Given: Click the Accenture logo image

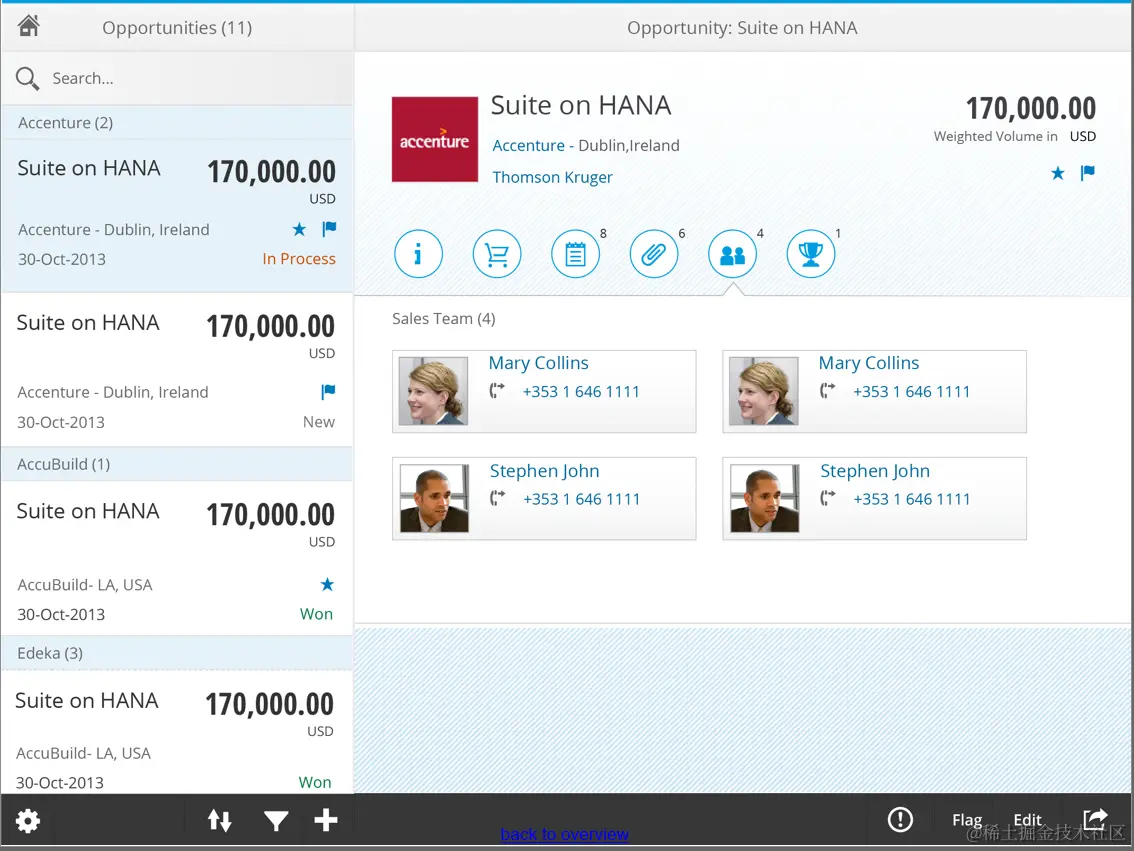Looking at the screenshot, I should pos(435,140).
